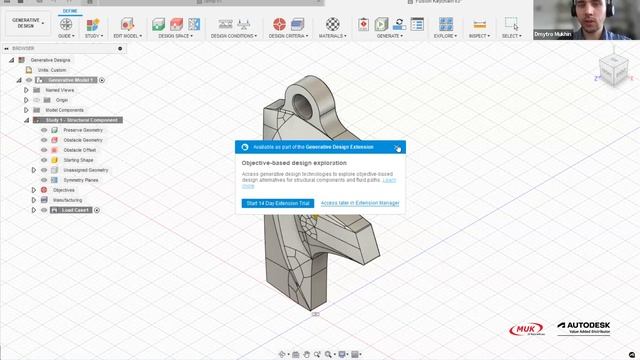Click the Zoom magnifier in navigation bar
The image size is (640, 360).
[x=328, y=354]
